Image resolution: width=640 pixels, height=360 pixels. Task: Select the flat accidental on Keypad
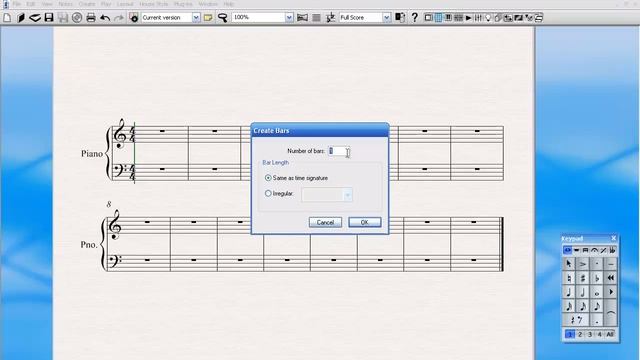point(596,278)
